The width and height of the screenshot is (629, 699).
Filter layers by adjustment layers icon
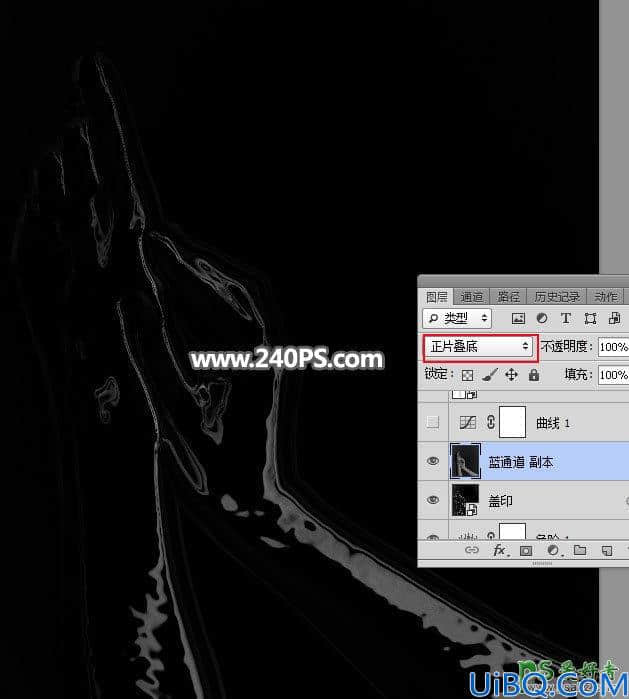click(x=542, y=318)
